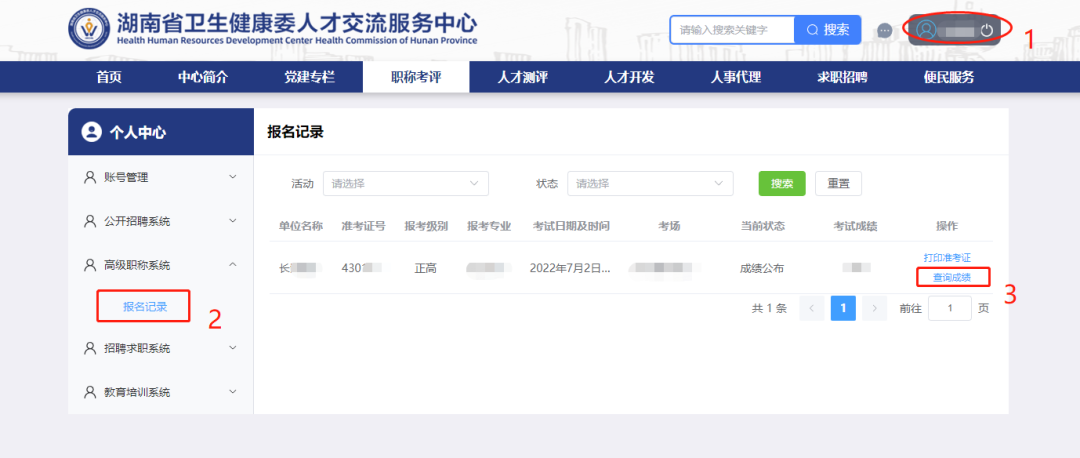Open the 活动 select dropdown
Viewport: 1080px width, 458px height.
click(x=405, y=184)
